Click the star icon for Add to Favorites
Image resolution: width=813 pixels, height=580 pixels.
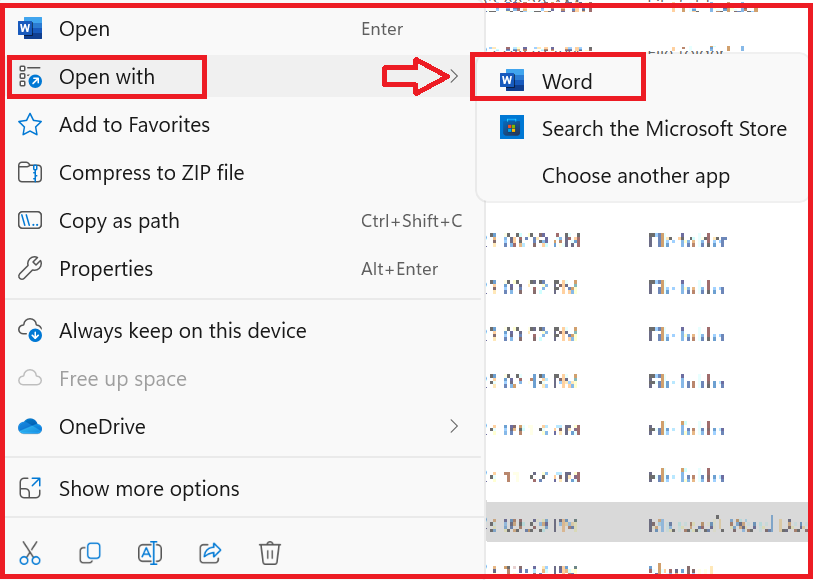coord(30,124)
